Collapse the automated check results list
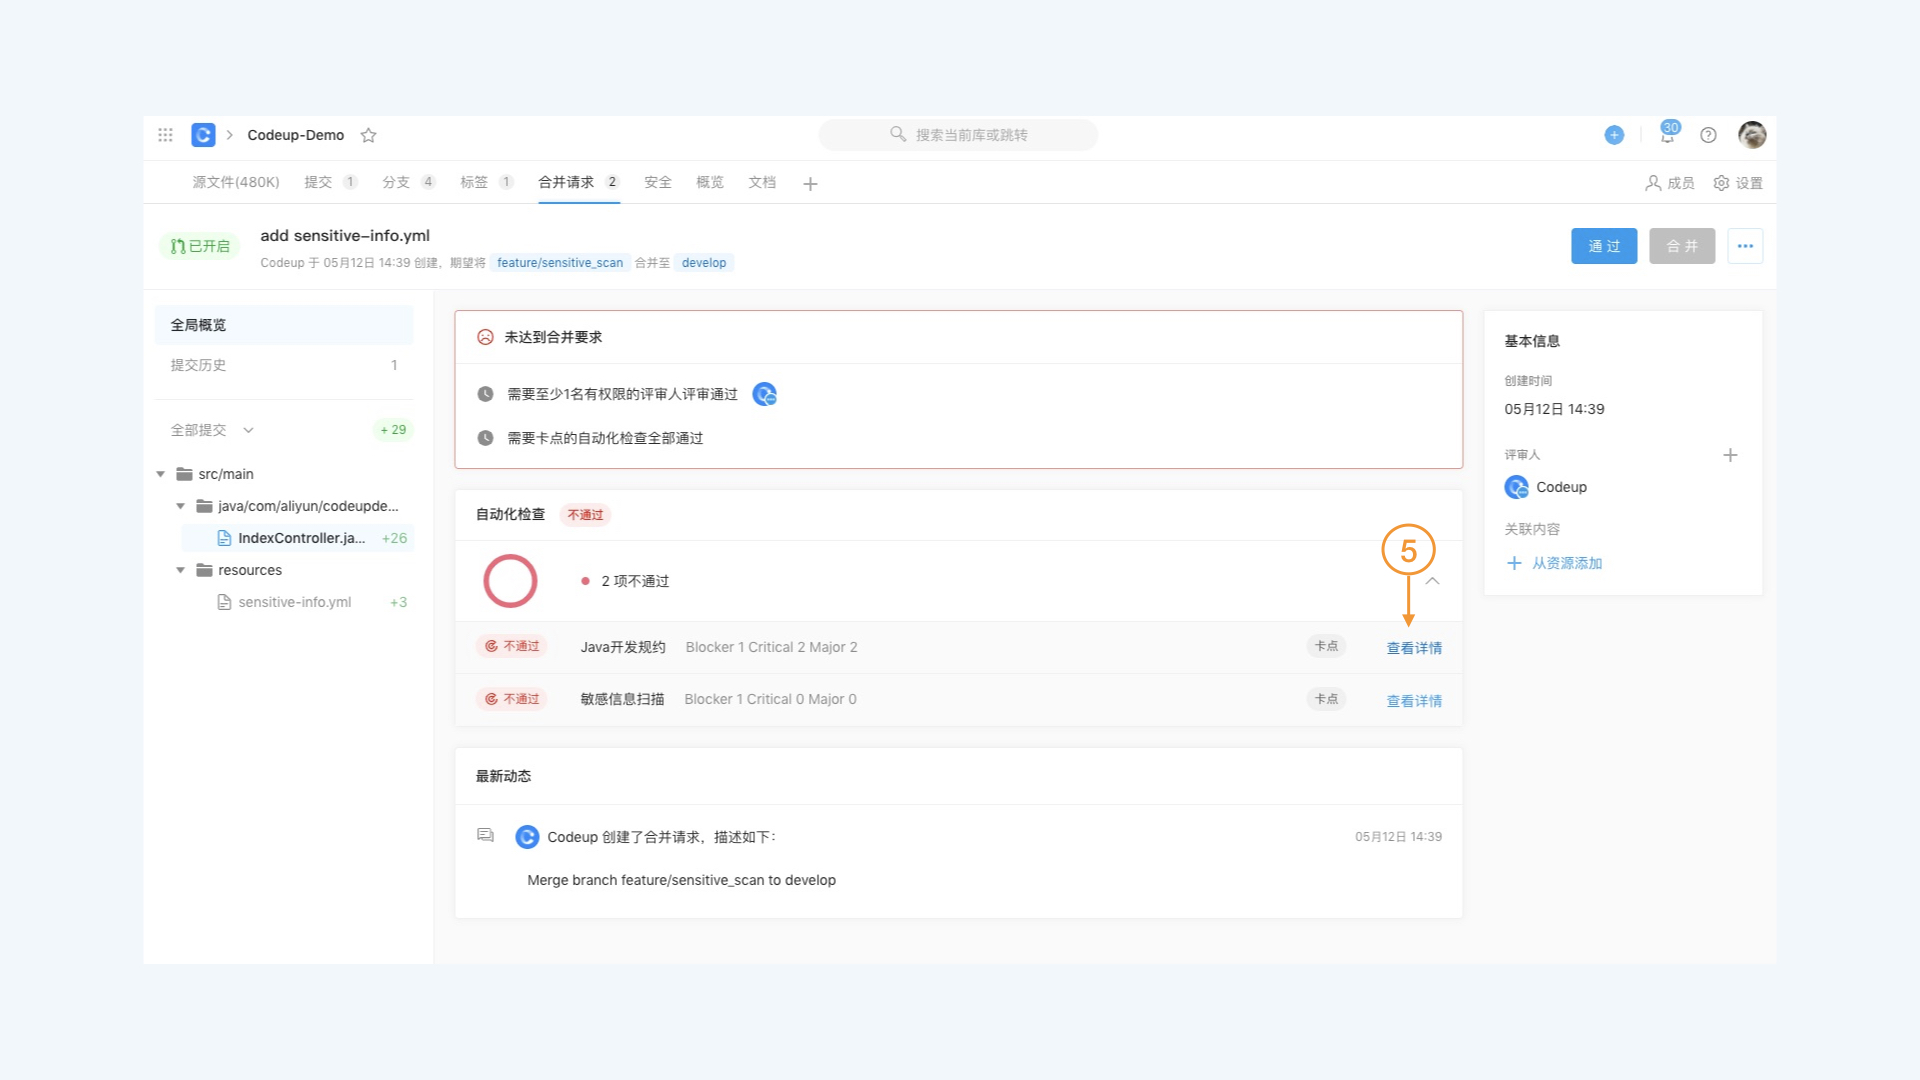The height and width of the screenshot is (1080, 1920). pos(1432,581)
